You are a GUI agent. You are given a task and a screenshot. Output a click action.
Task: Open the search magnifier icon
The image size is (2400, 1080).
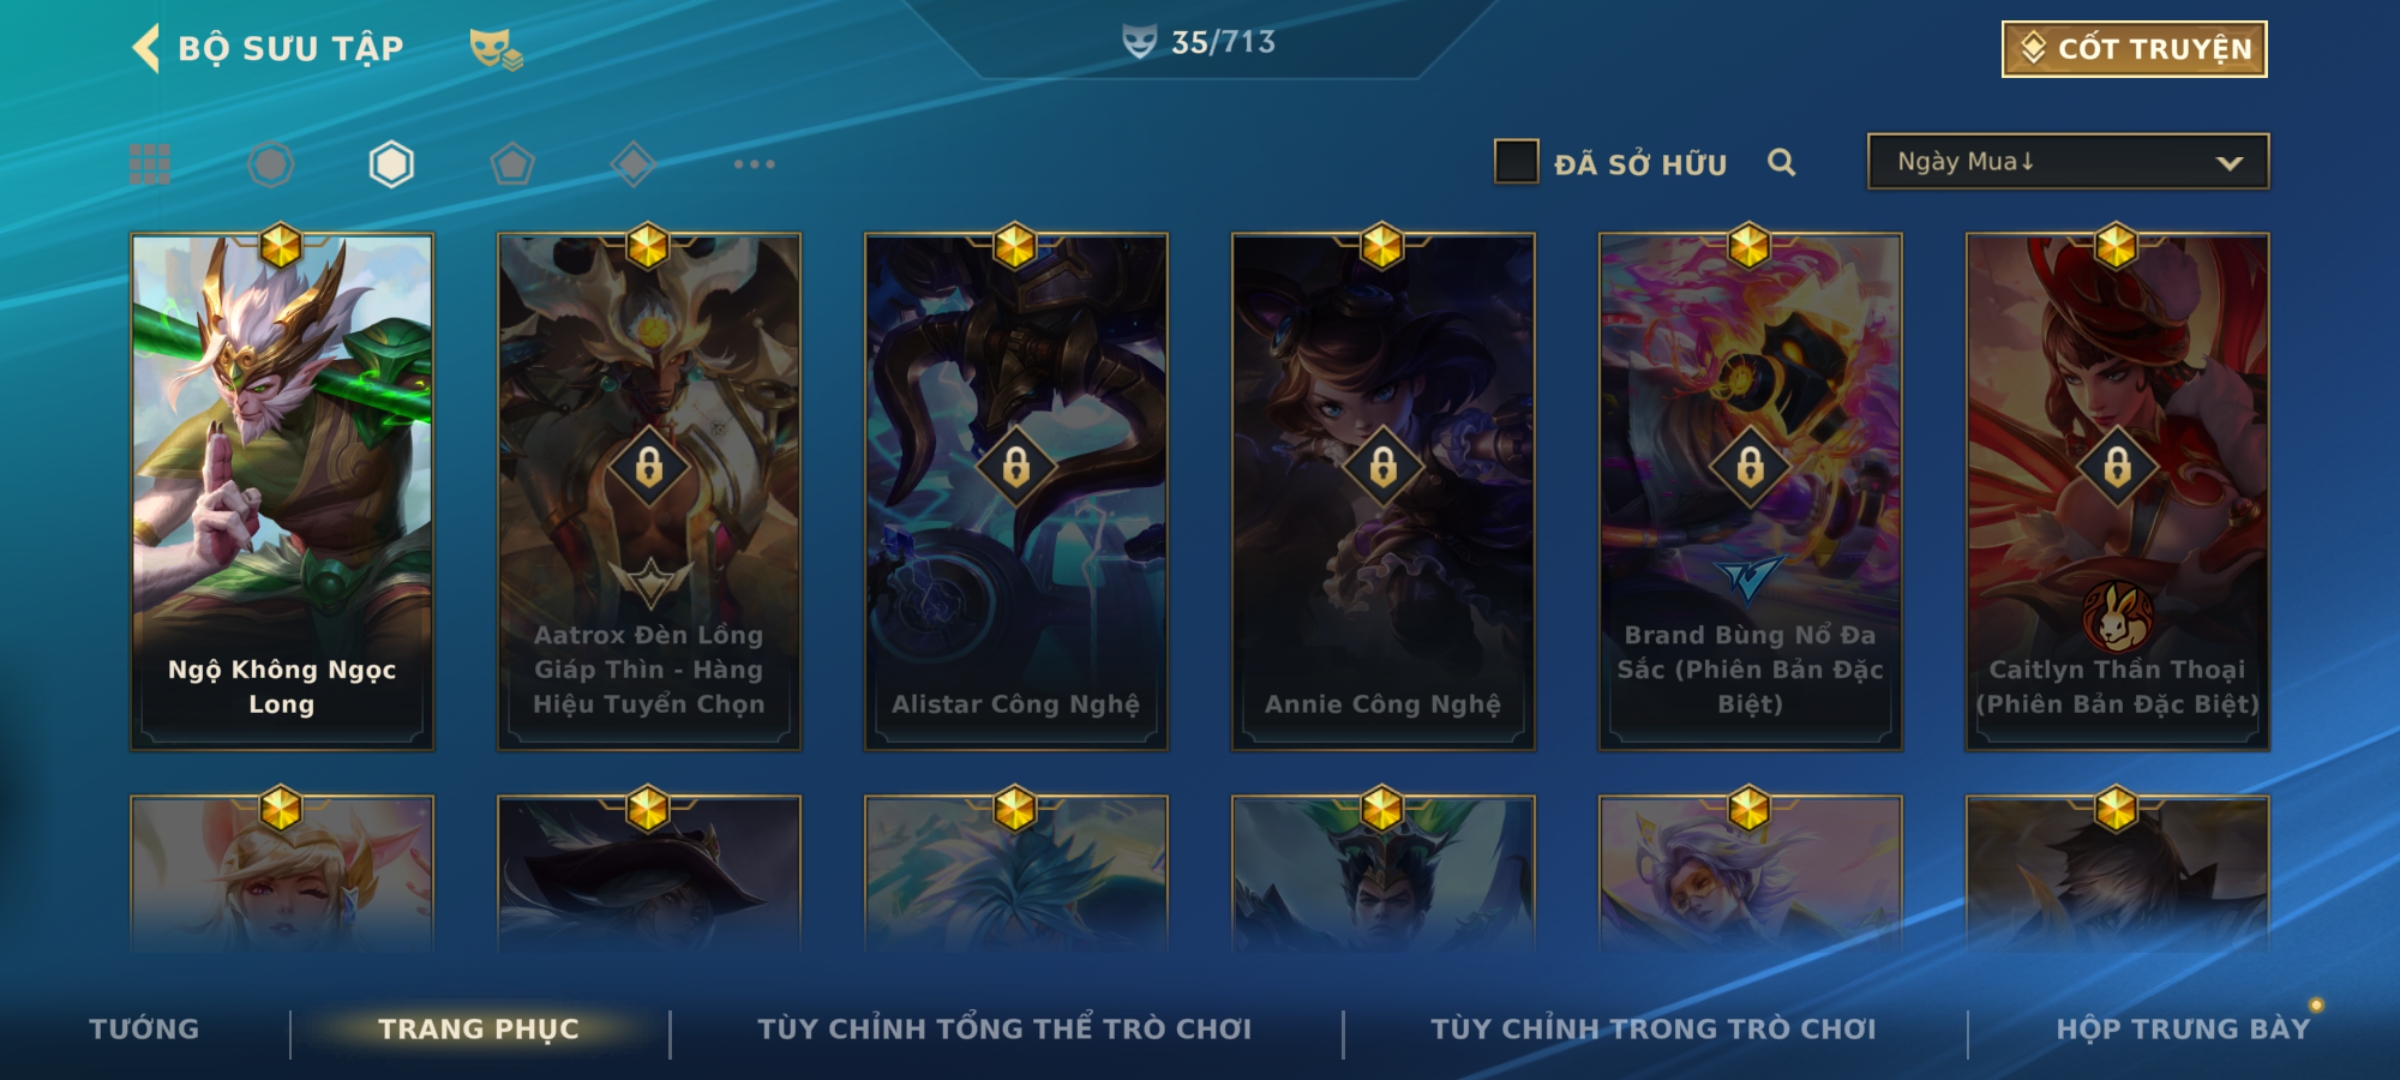tap(1781, 163)
